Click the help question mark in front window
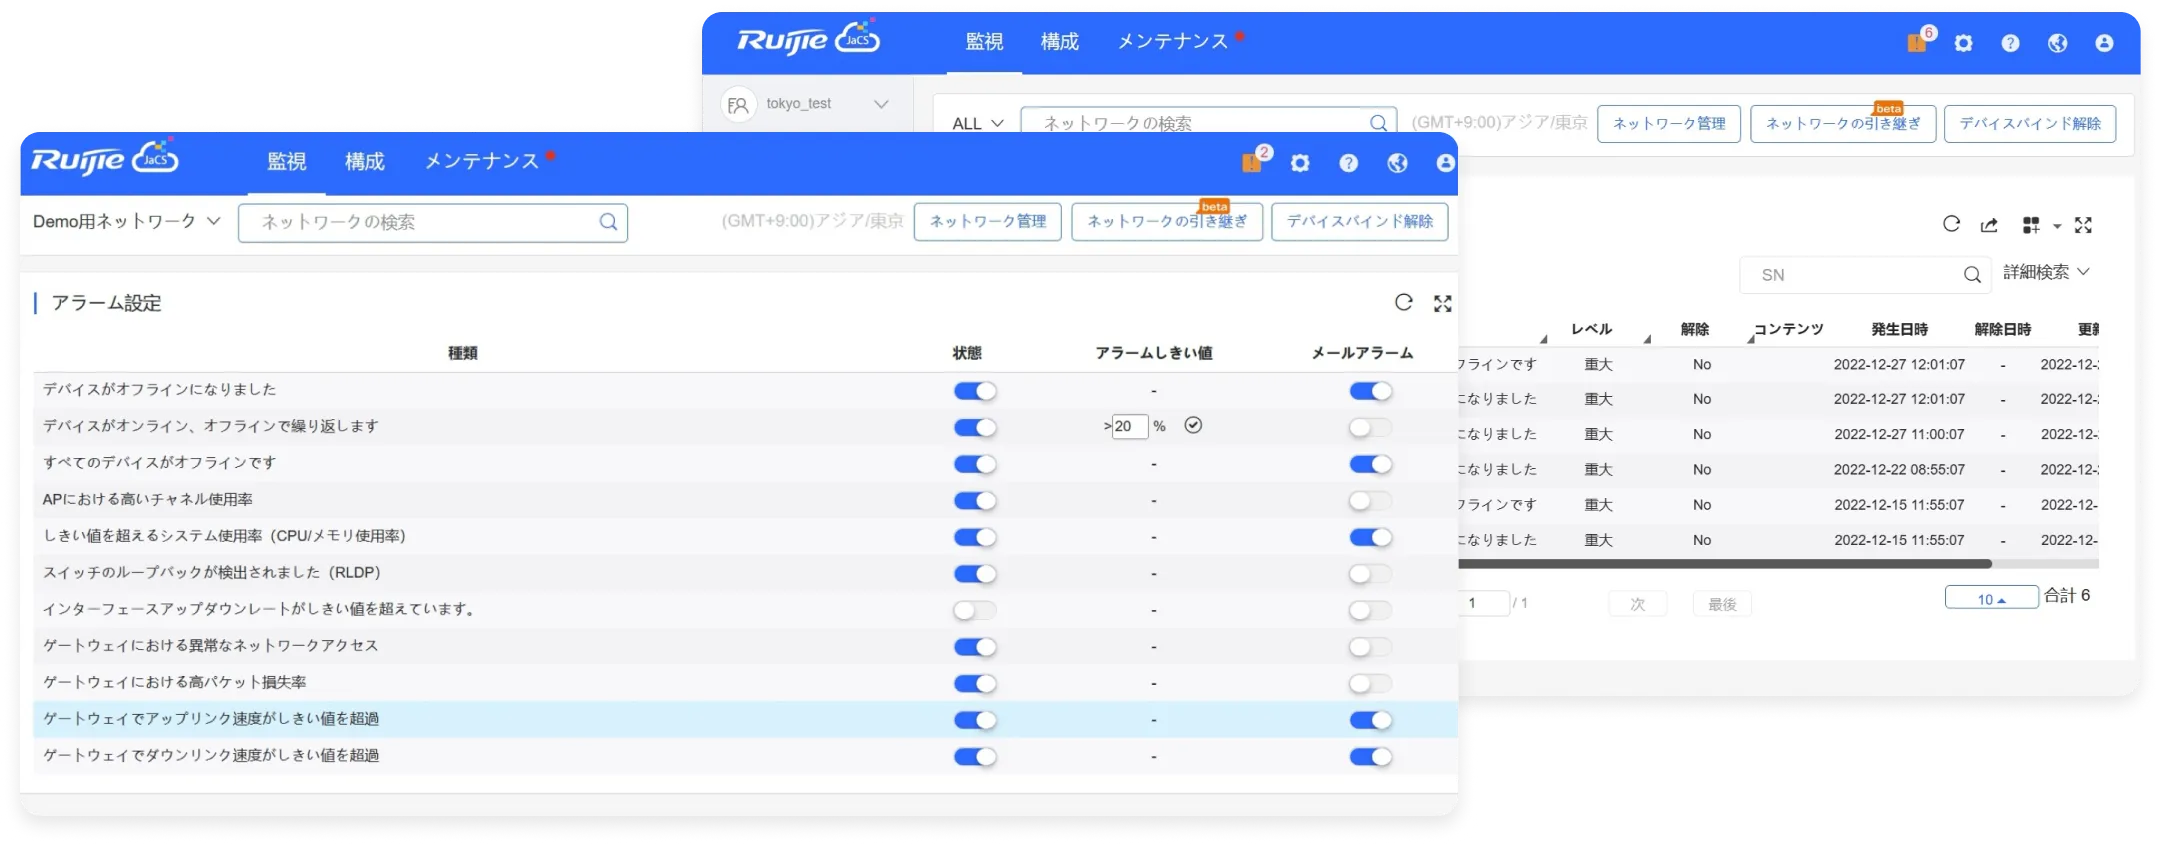2161x844 pixels. (1349, 163)
